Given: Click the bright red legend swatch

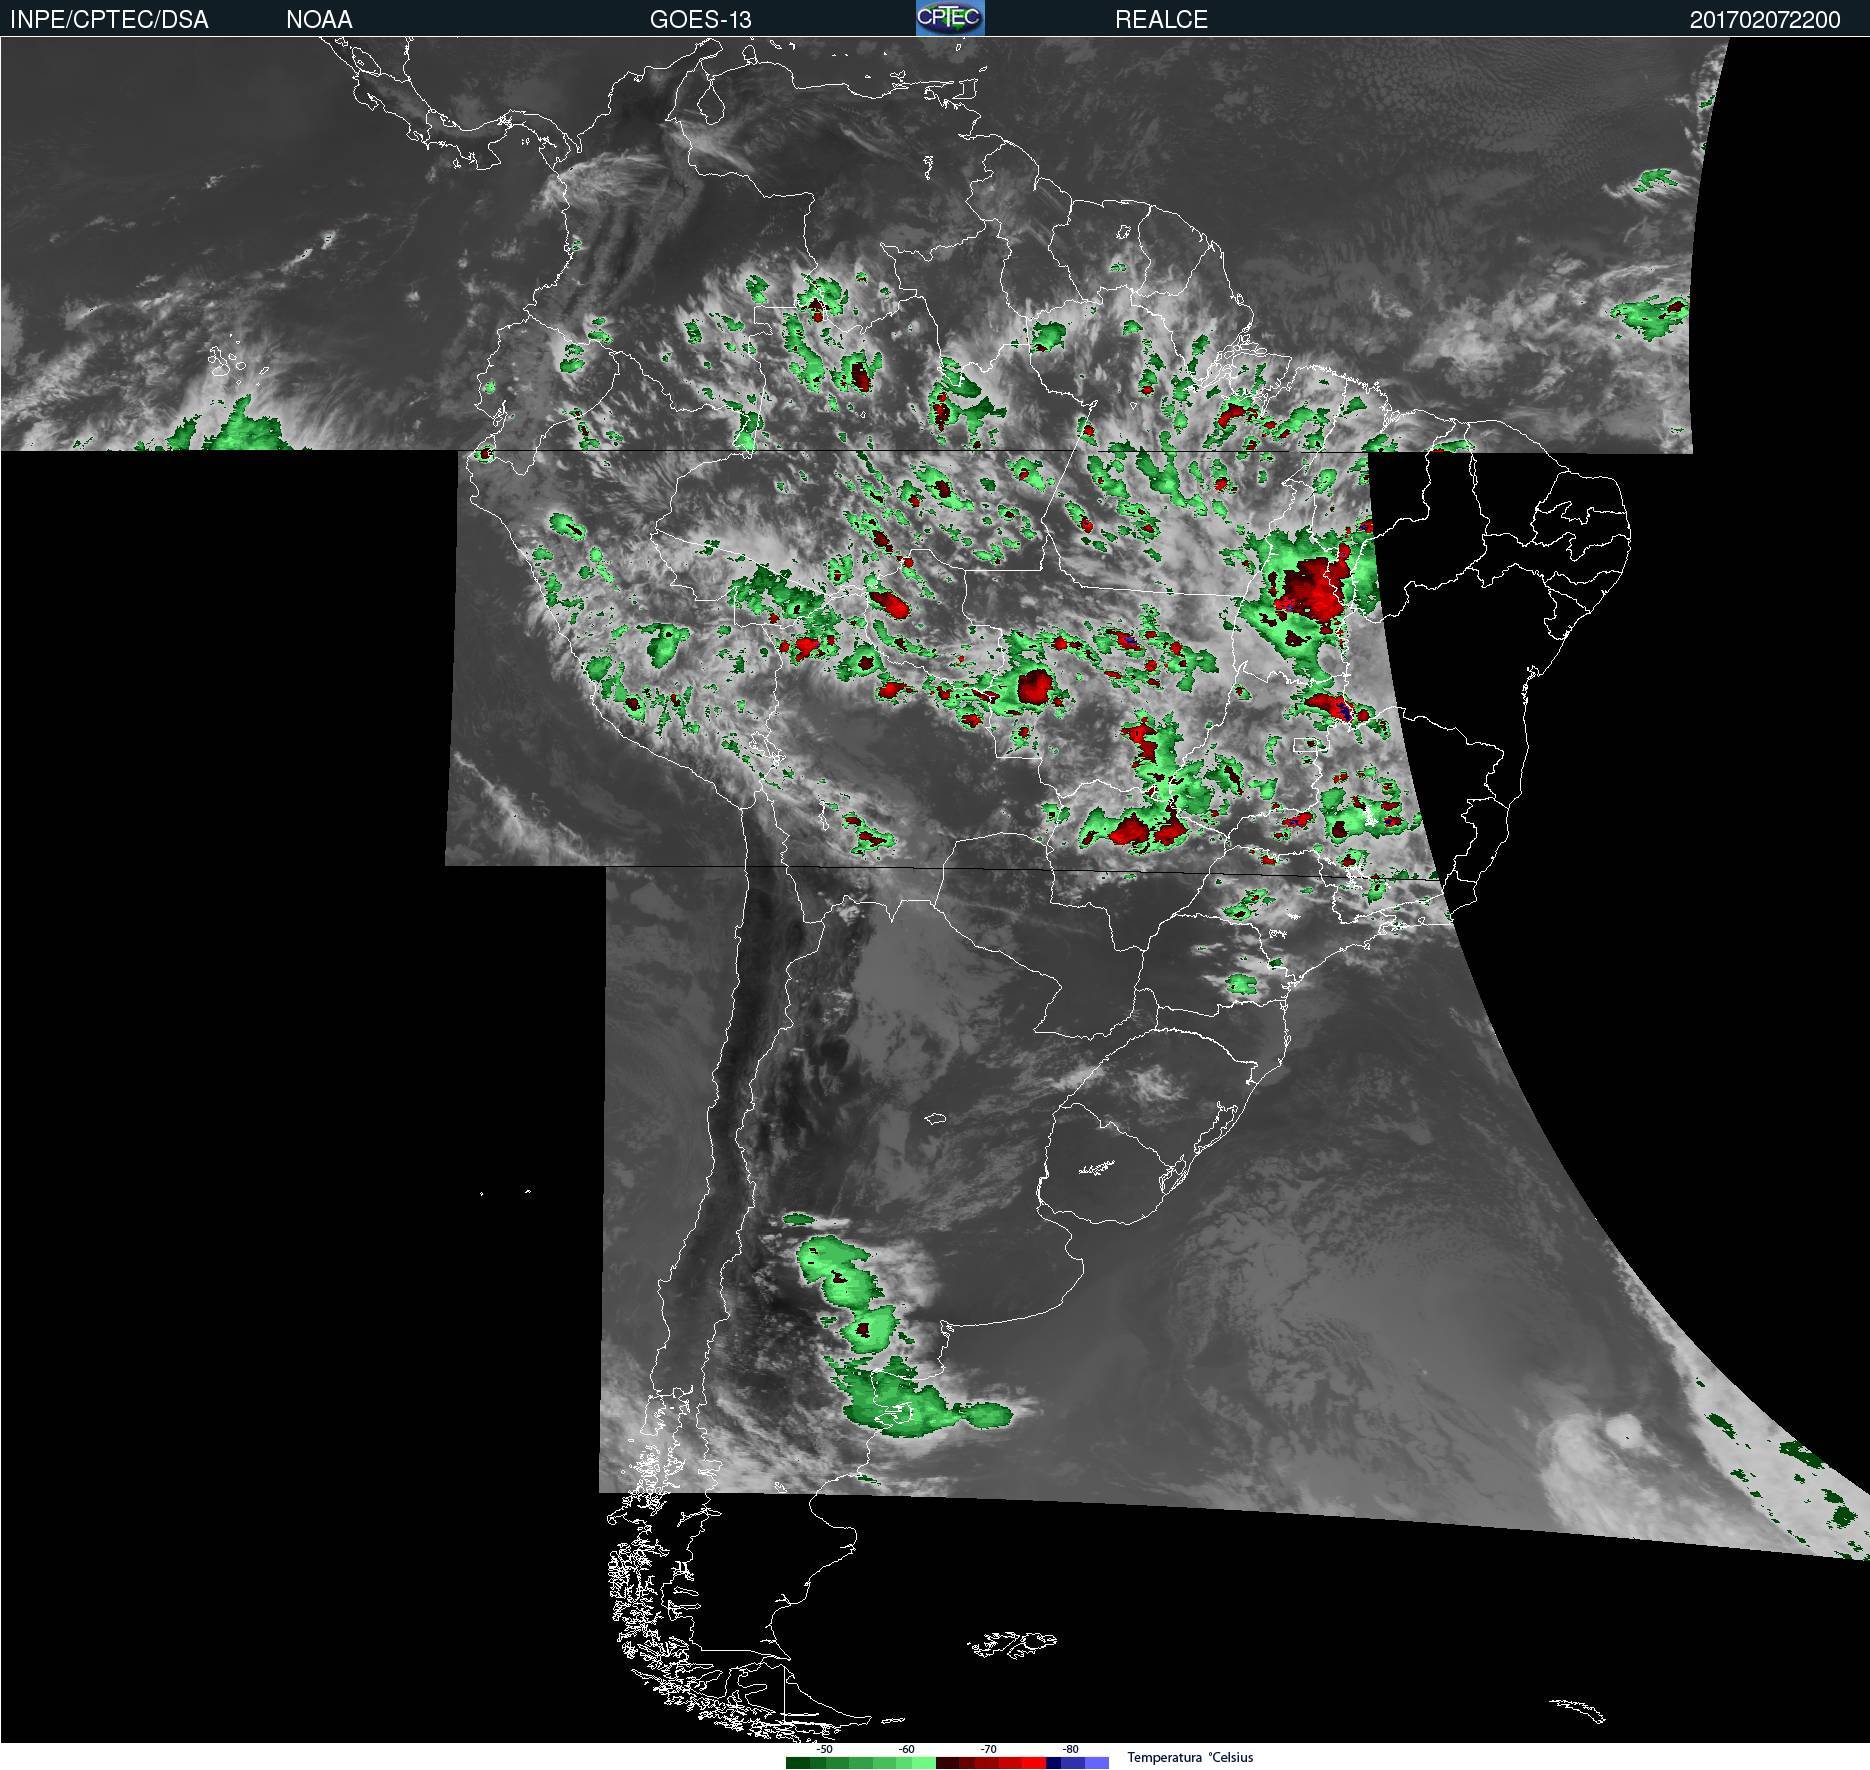Looking at the screenshot, I should click(x=1034, y=1763).
